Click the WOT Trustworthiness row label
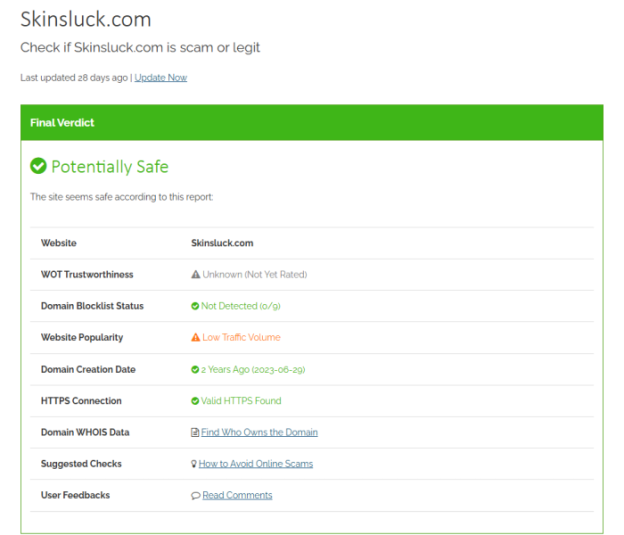The image size is (624, 535). tap(87, 275)
